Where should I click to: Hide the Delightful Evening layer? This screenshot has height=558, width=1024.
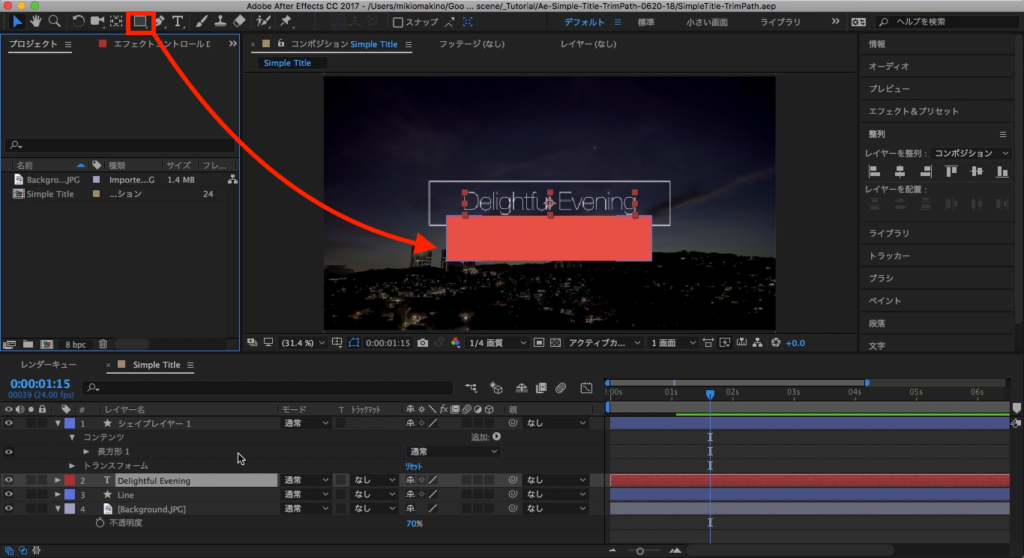[9, 481]
